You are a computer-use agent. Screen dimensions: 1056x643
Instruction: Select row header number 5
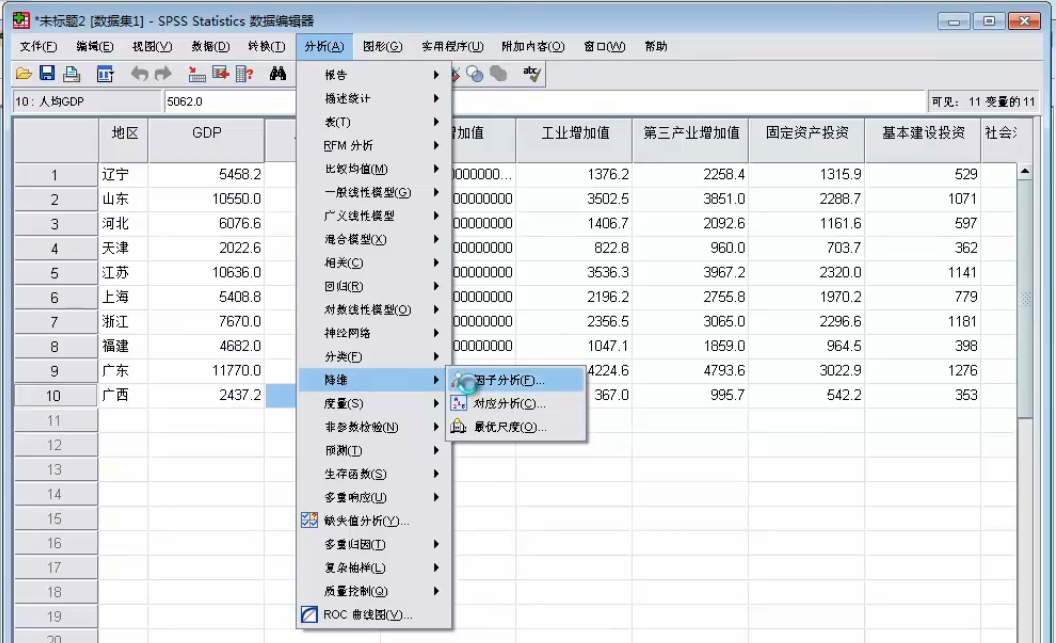pos(55,273)
